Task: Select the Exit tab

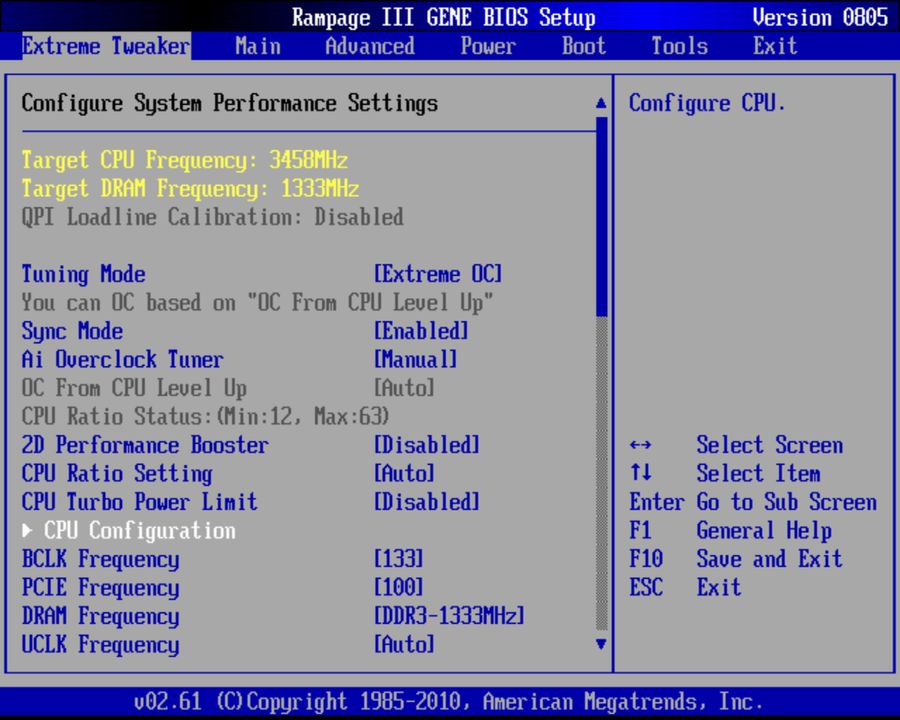Action: coord(775,46)
